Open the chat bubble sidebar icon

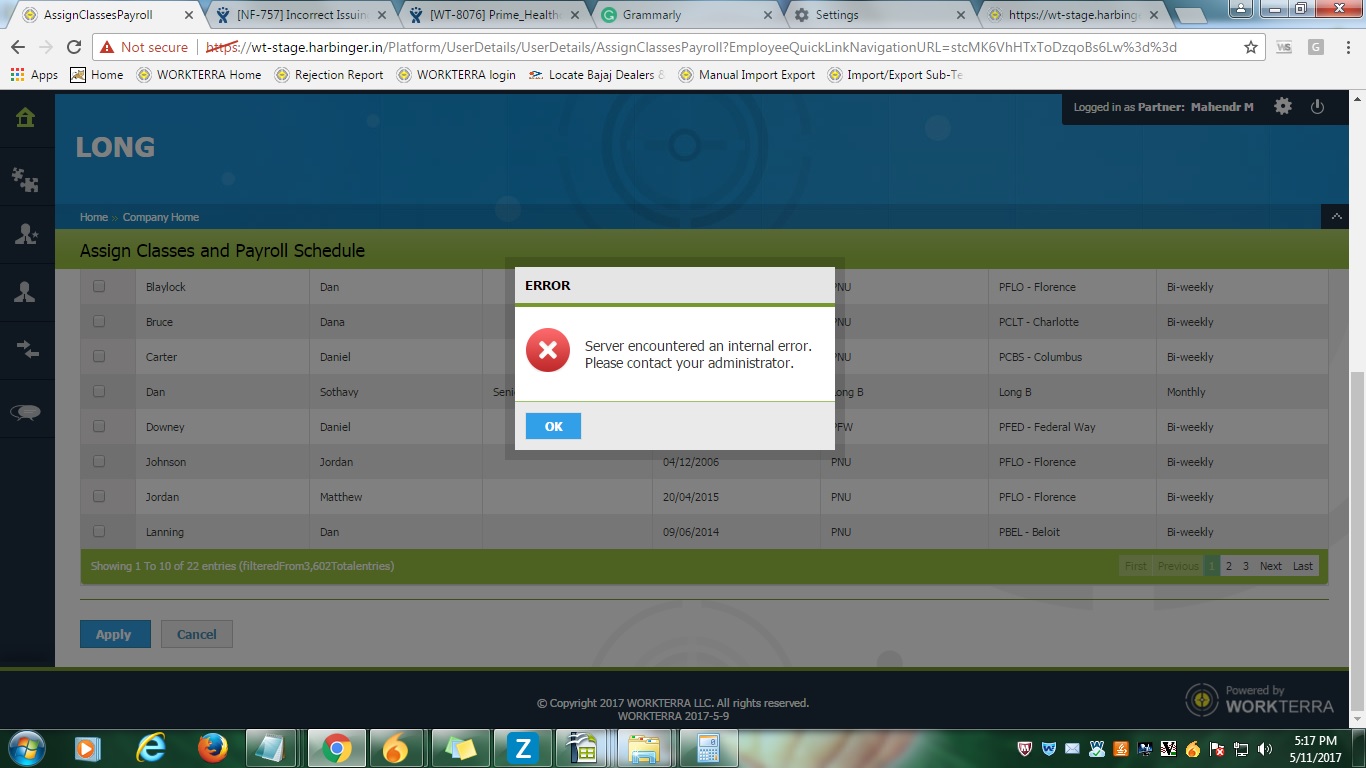[26, 412]
